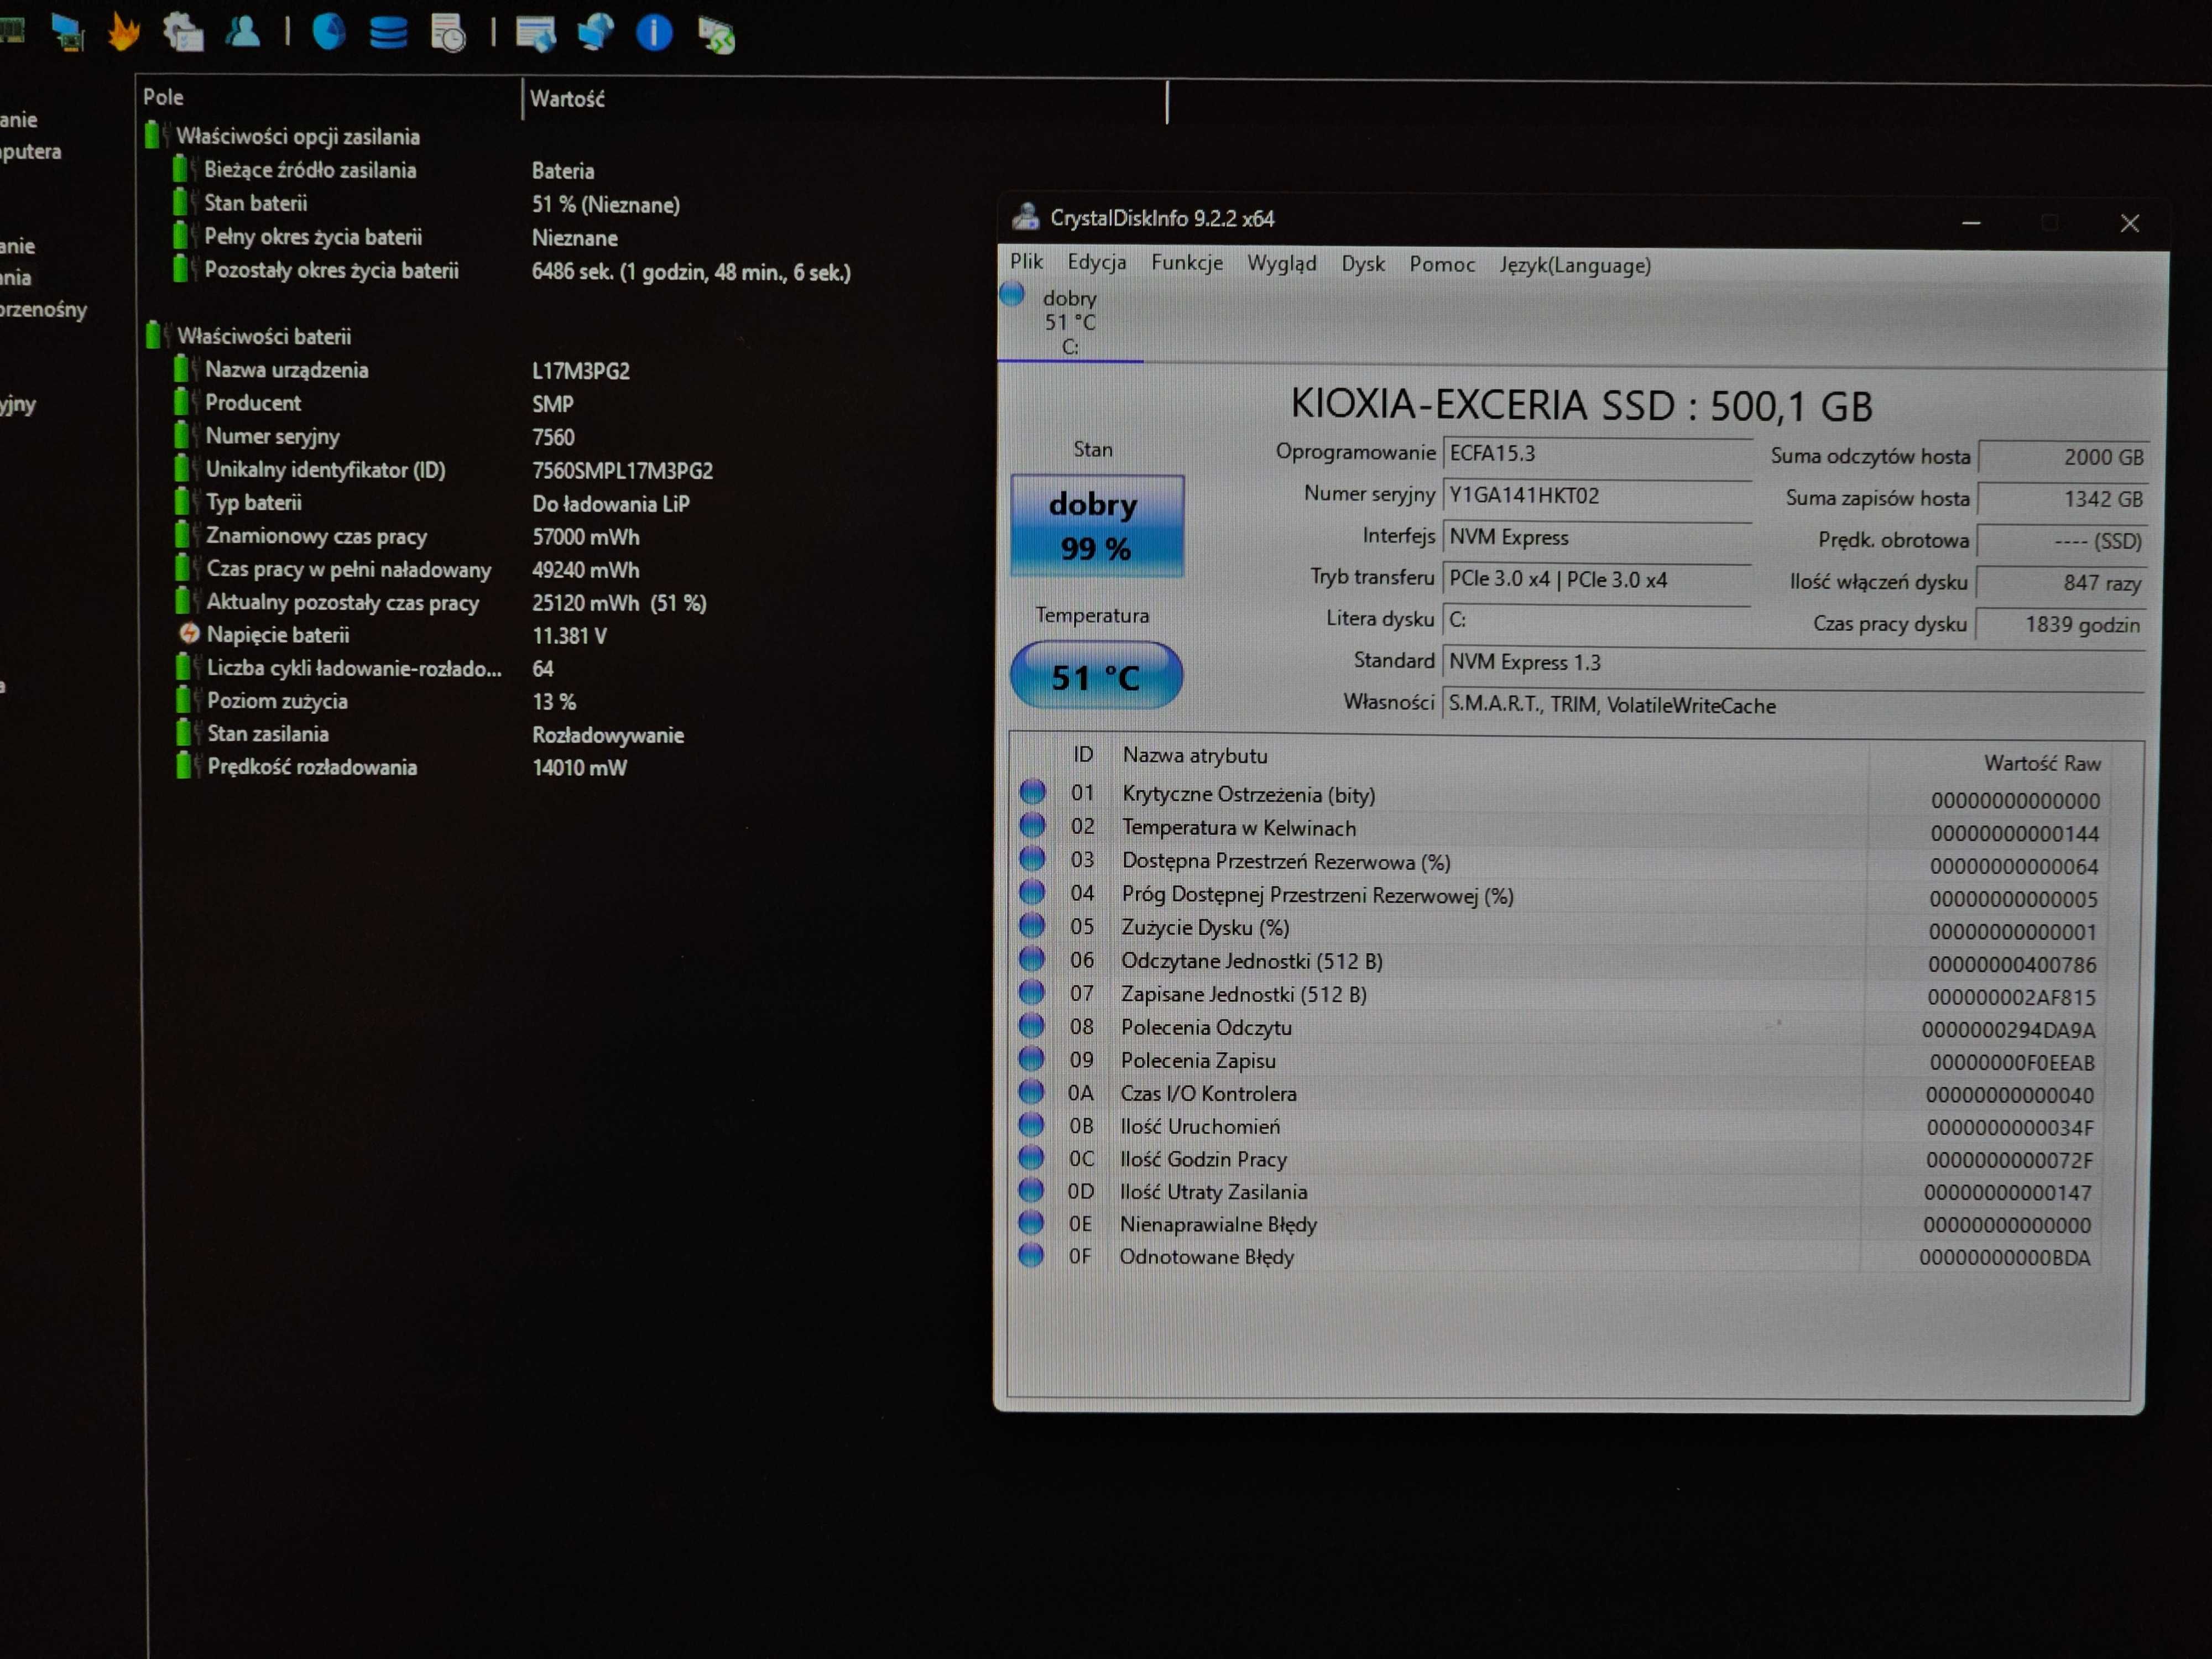Open the Wygląd menu

coord(1281,263)
